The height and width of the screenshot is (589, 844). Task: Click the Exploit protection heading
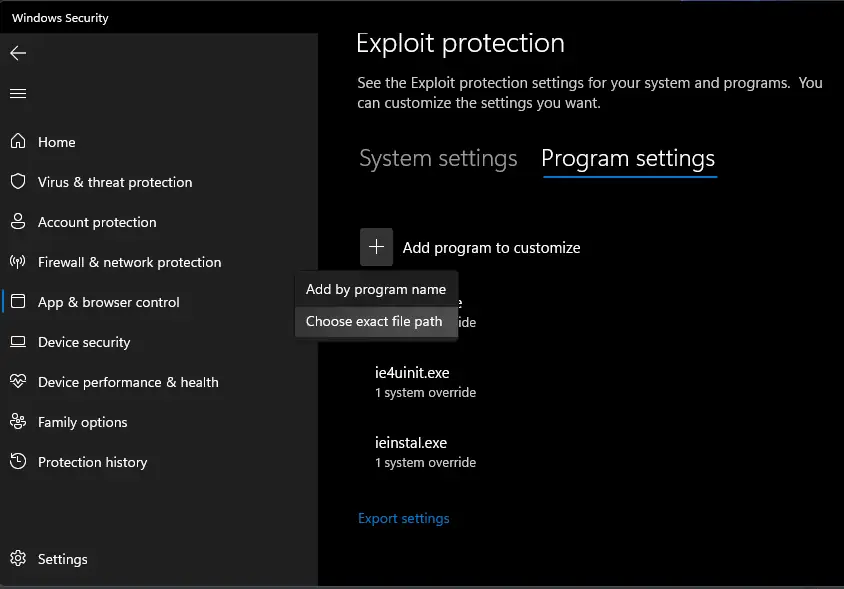(460, 44)
